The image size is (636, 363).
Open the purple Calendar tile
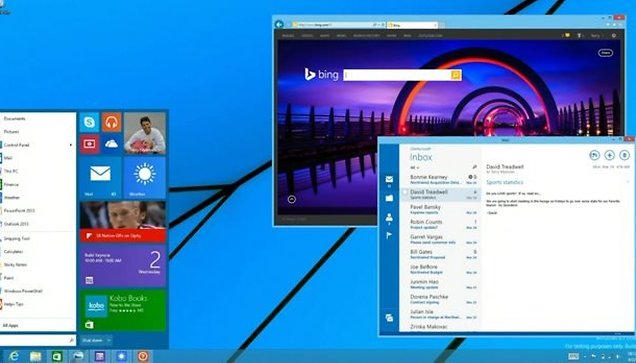coord(123,266)
